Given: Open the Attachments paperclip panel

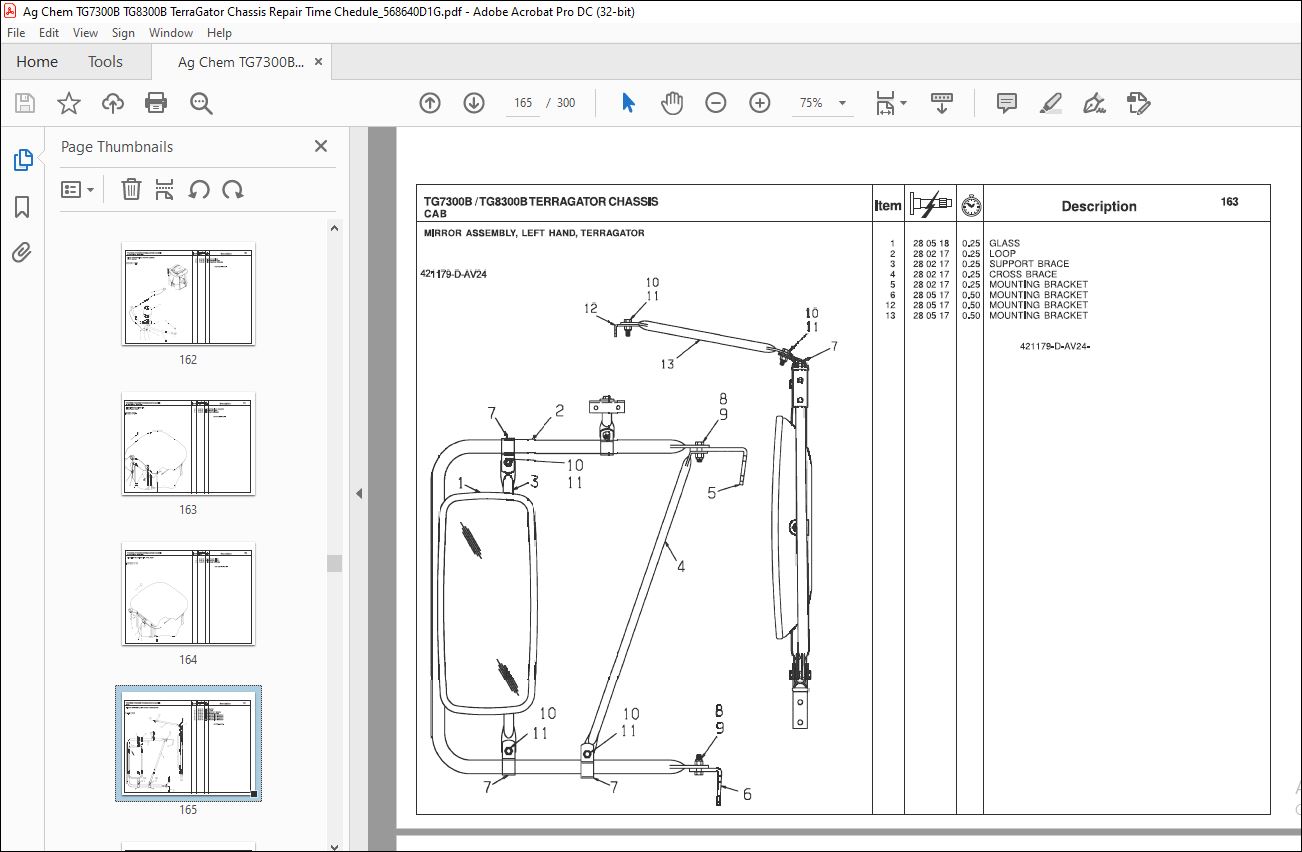Looking at the screenshot, I should point(22,252).
